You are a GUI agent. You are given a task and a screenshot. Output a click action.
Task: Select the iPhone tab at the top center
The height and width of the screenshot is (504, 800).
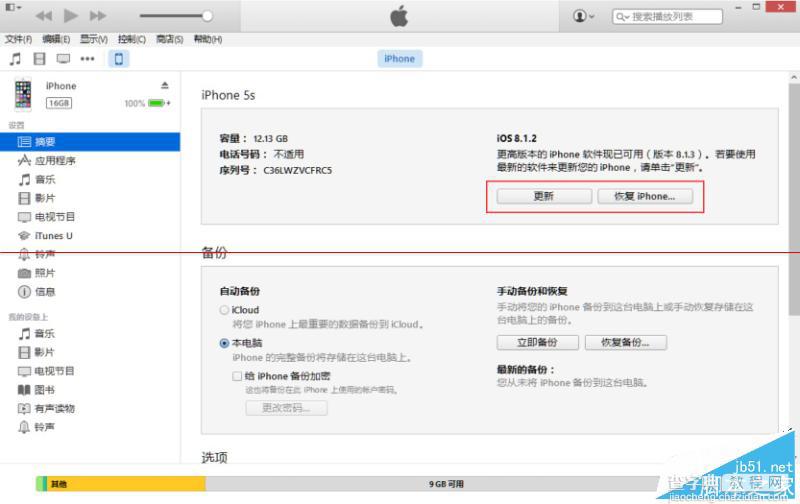(399, 59)
